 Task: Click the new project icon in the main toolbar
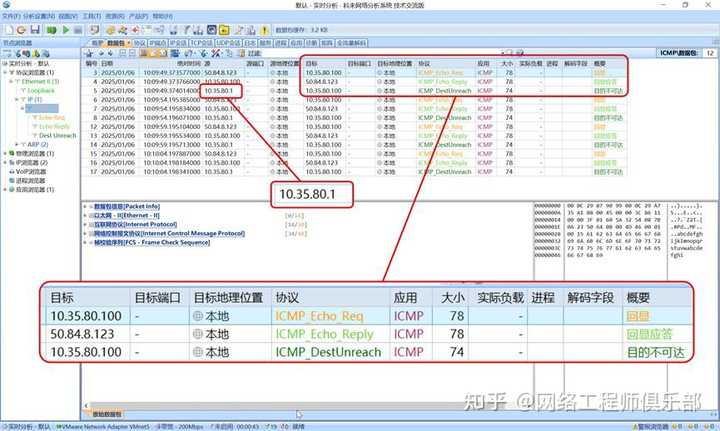coord(7,30)
